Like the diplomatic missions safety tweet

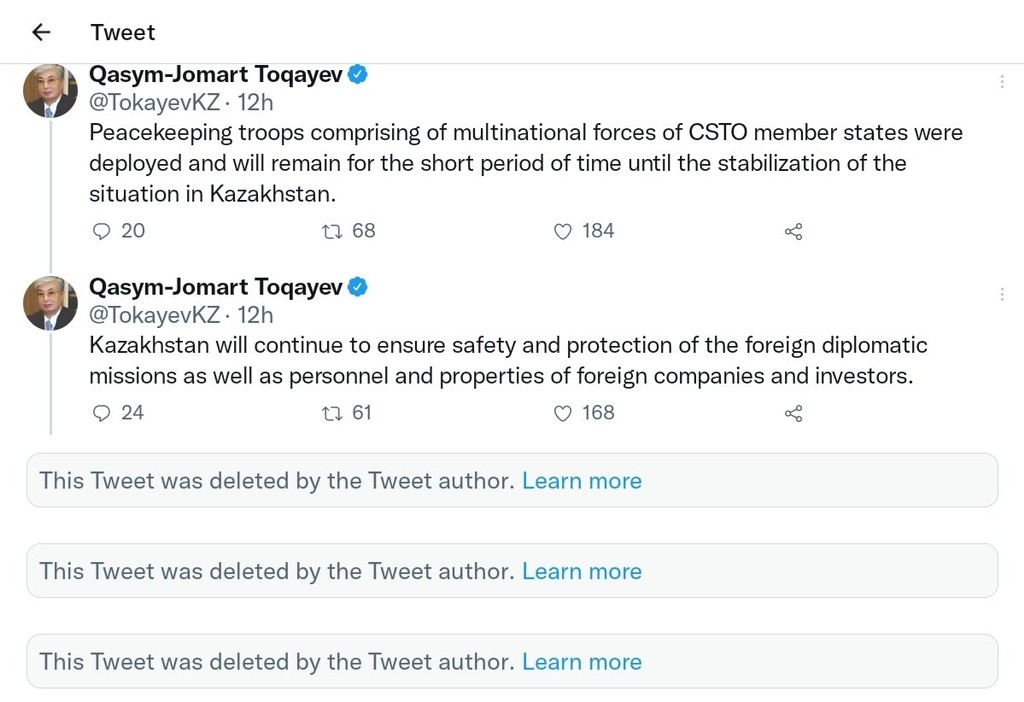click(562, 413)
